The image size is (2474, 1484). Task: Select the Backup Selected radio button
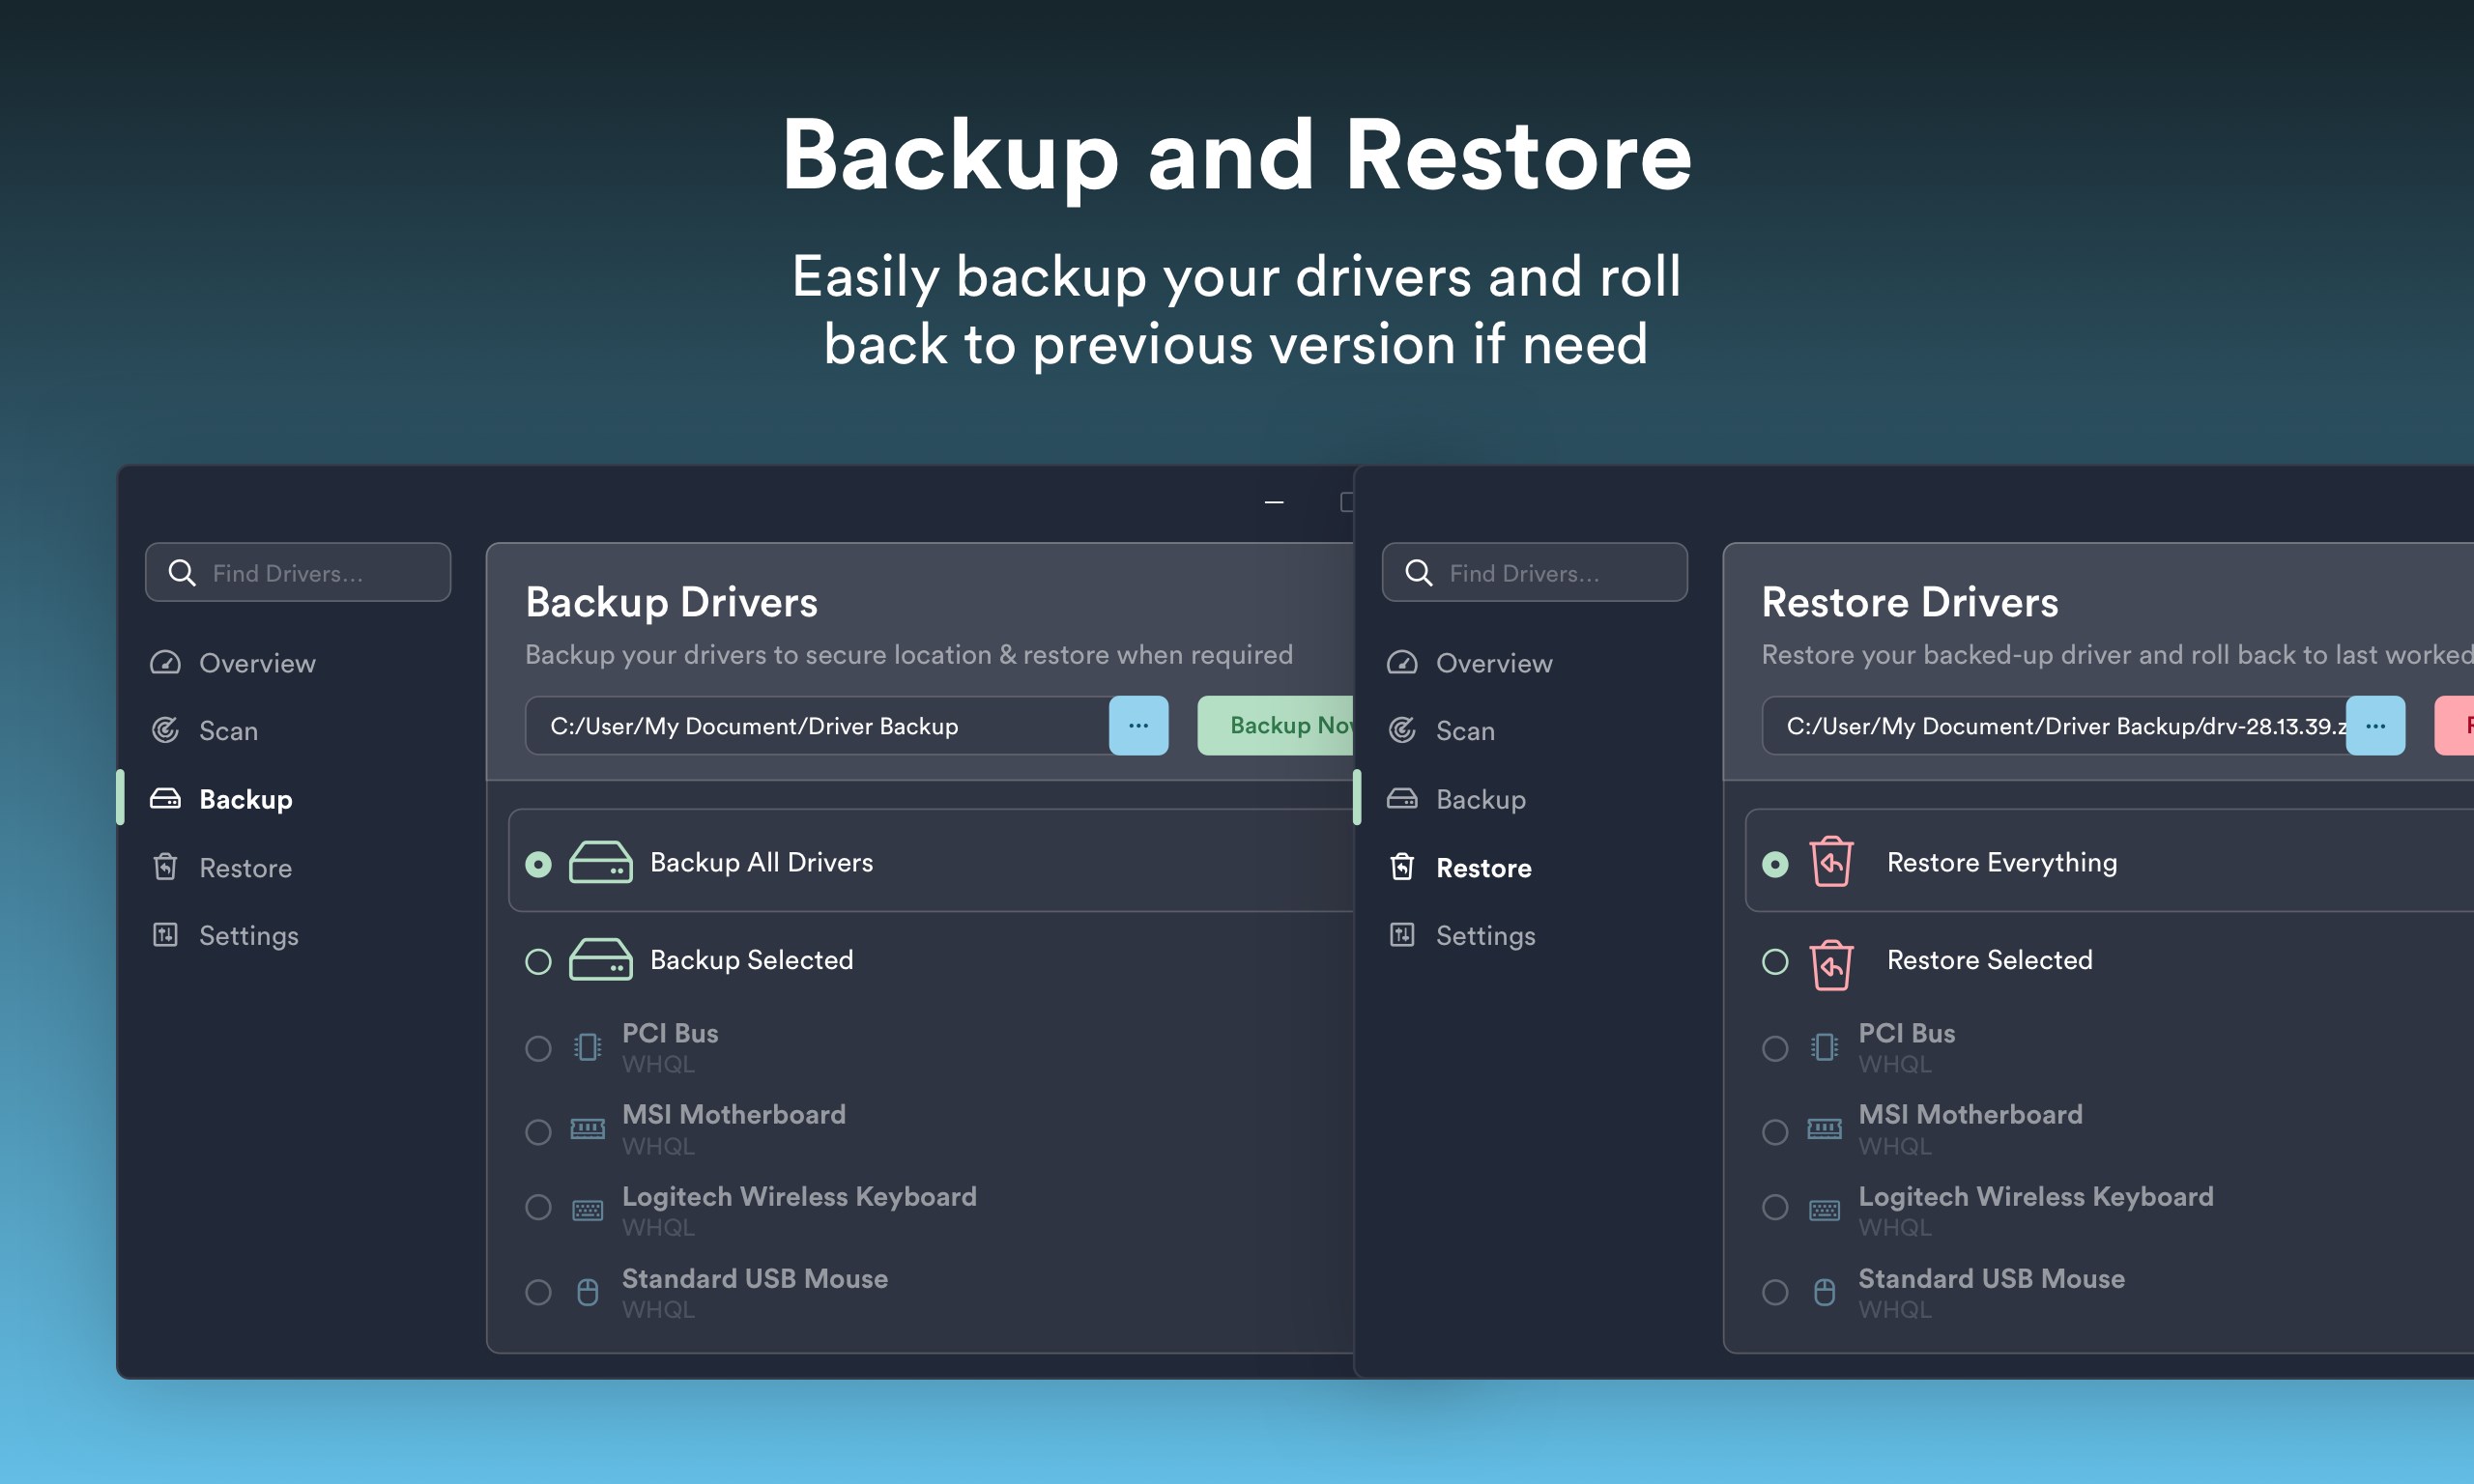[539, 959]
